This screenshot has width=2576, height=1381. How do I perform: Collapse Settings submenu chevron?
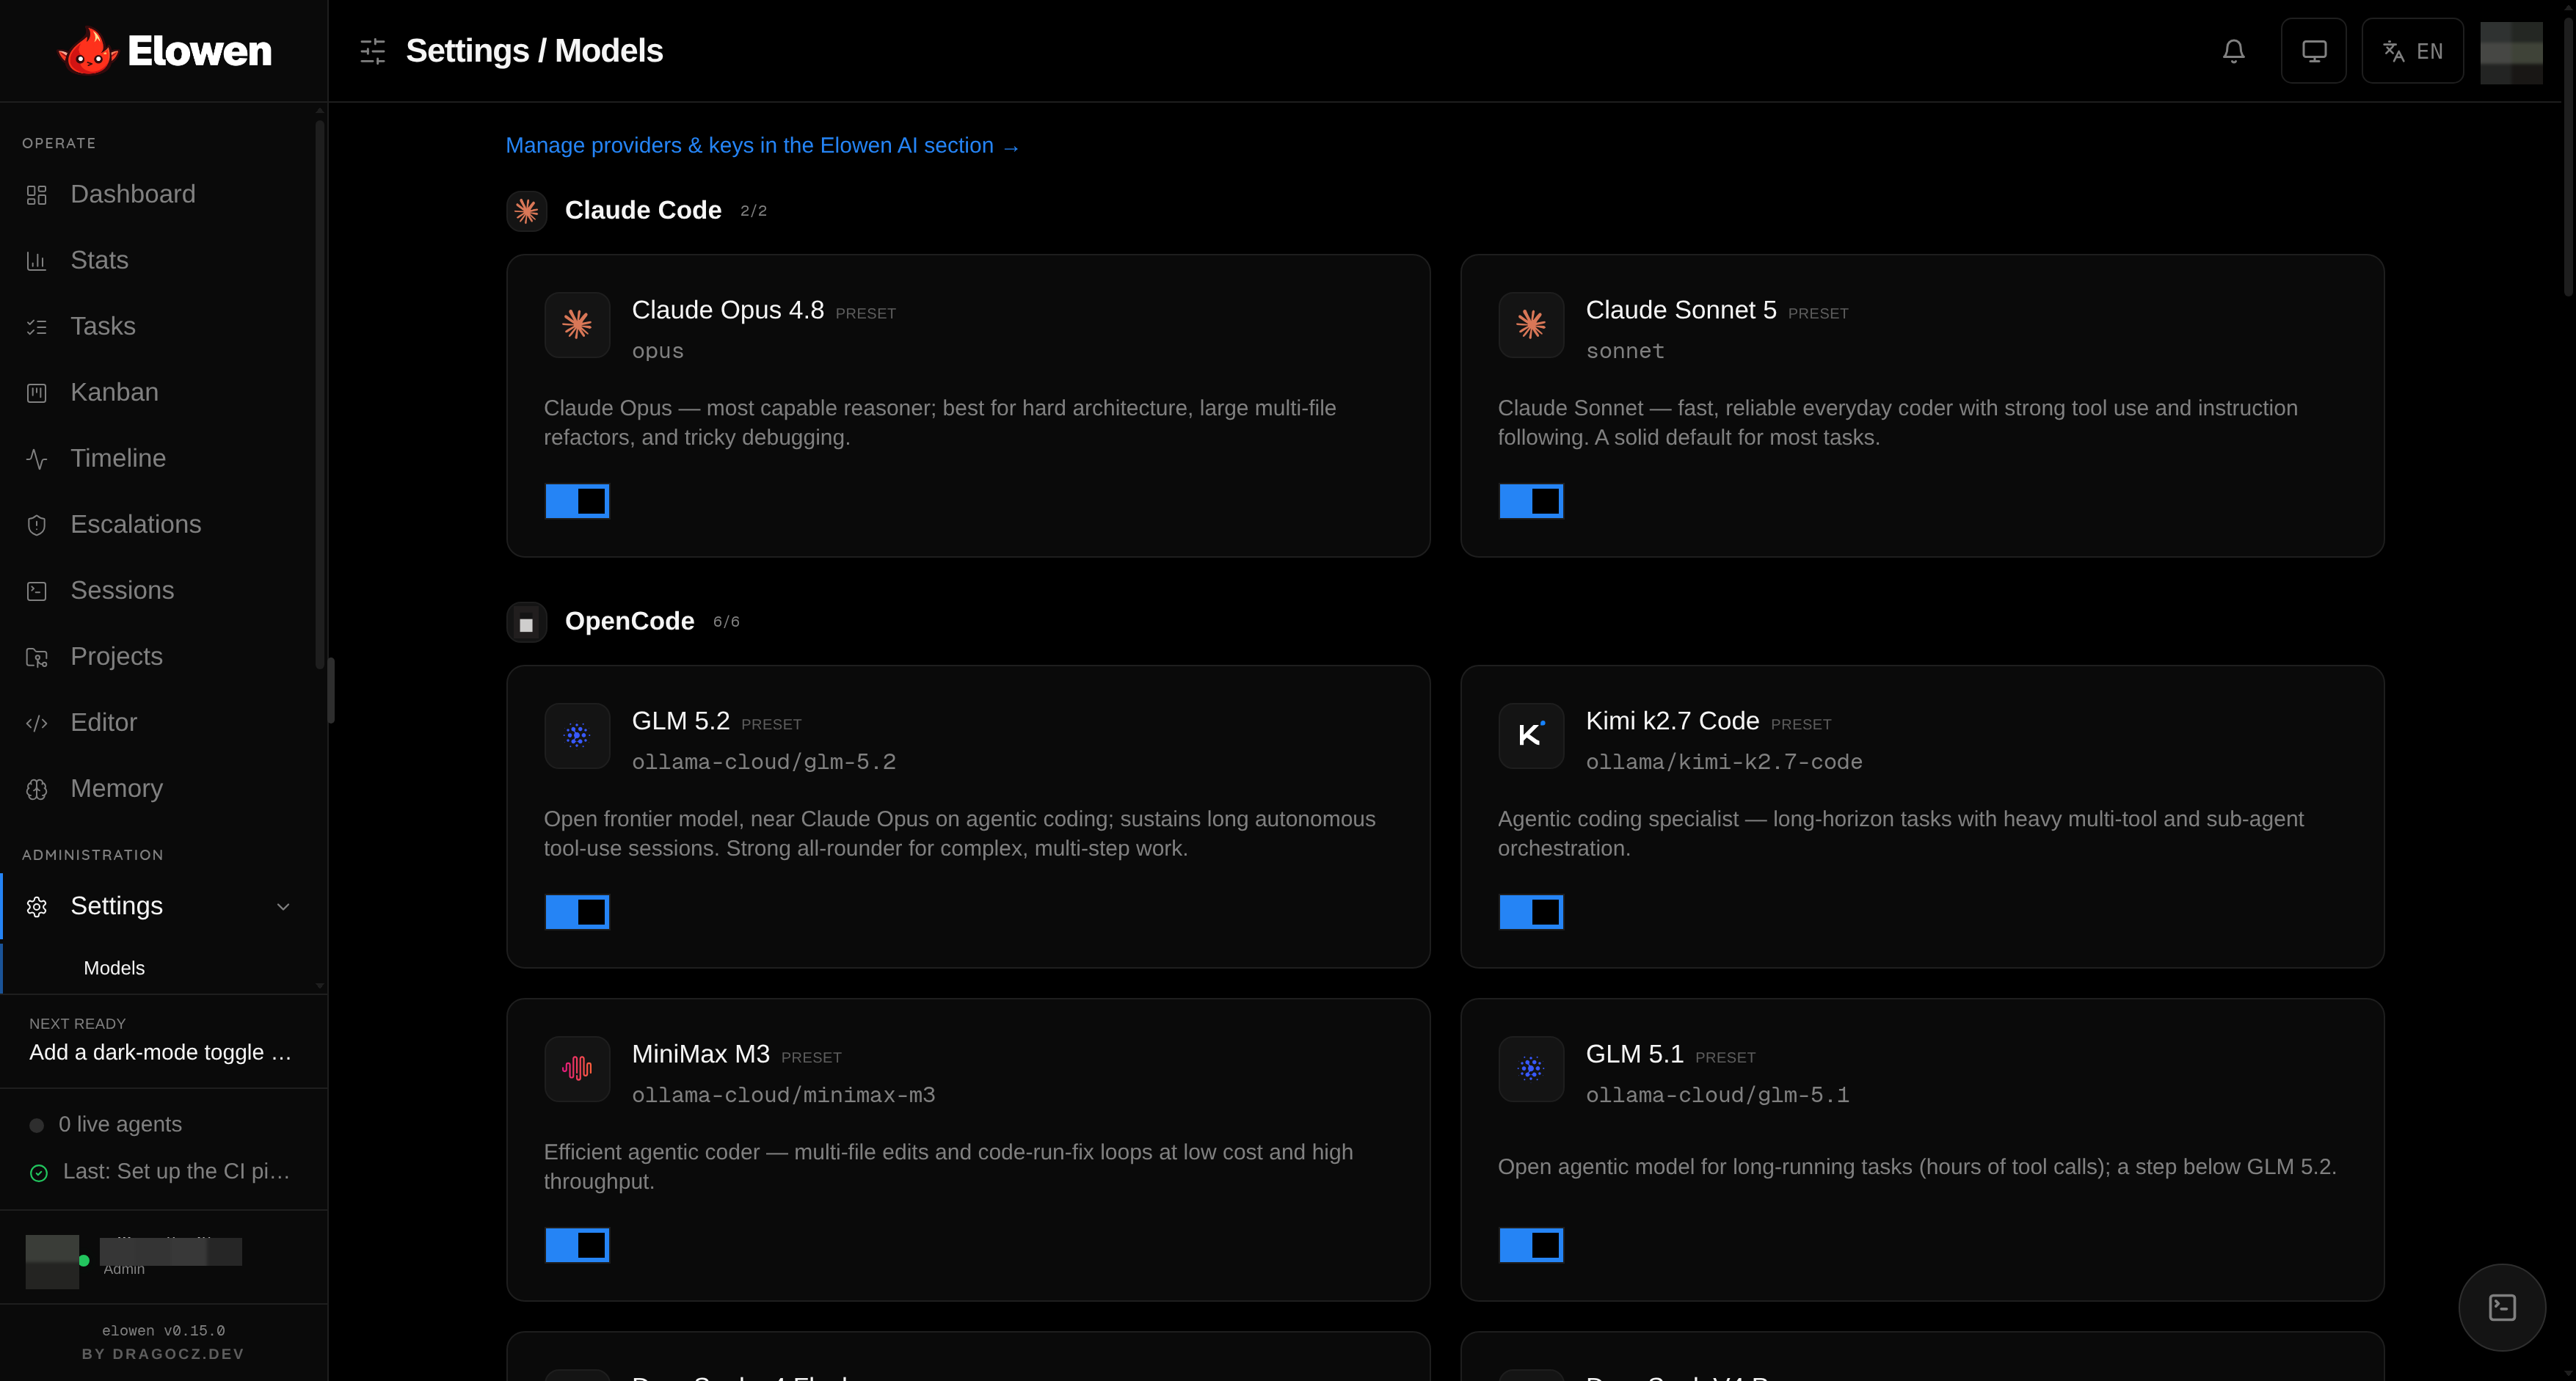[283, 906]
